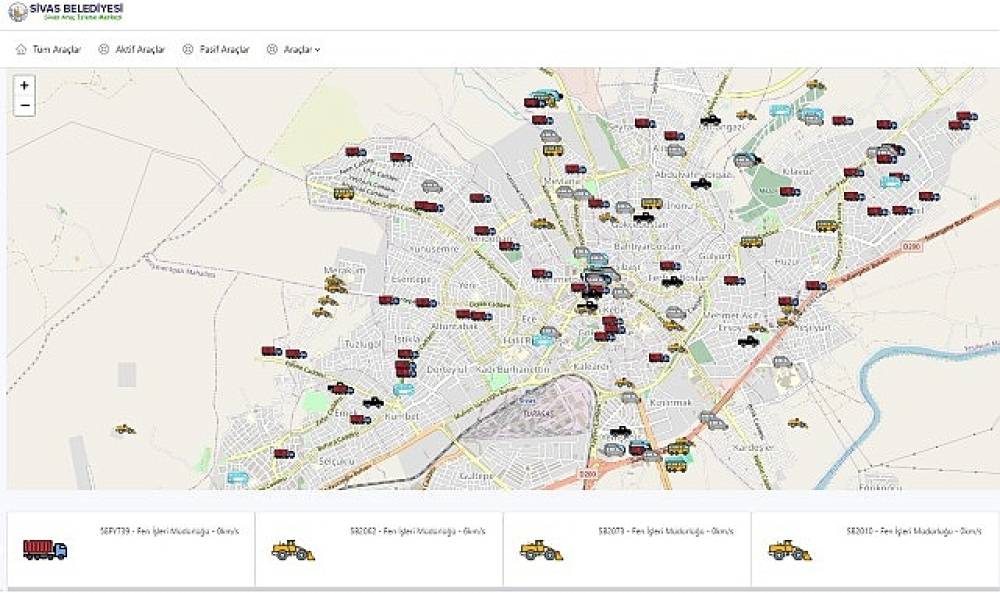Select the yellow loader icon for 582073
The height and width of the screenshot is (593, 1000).
[541, 550]
